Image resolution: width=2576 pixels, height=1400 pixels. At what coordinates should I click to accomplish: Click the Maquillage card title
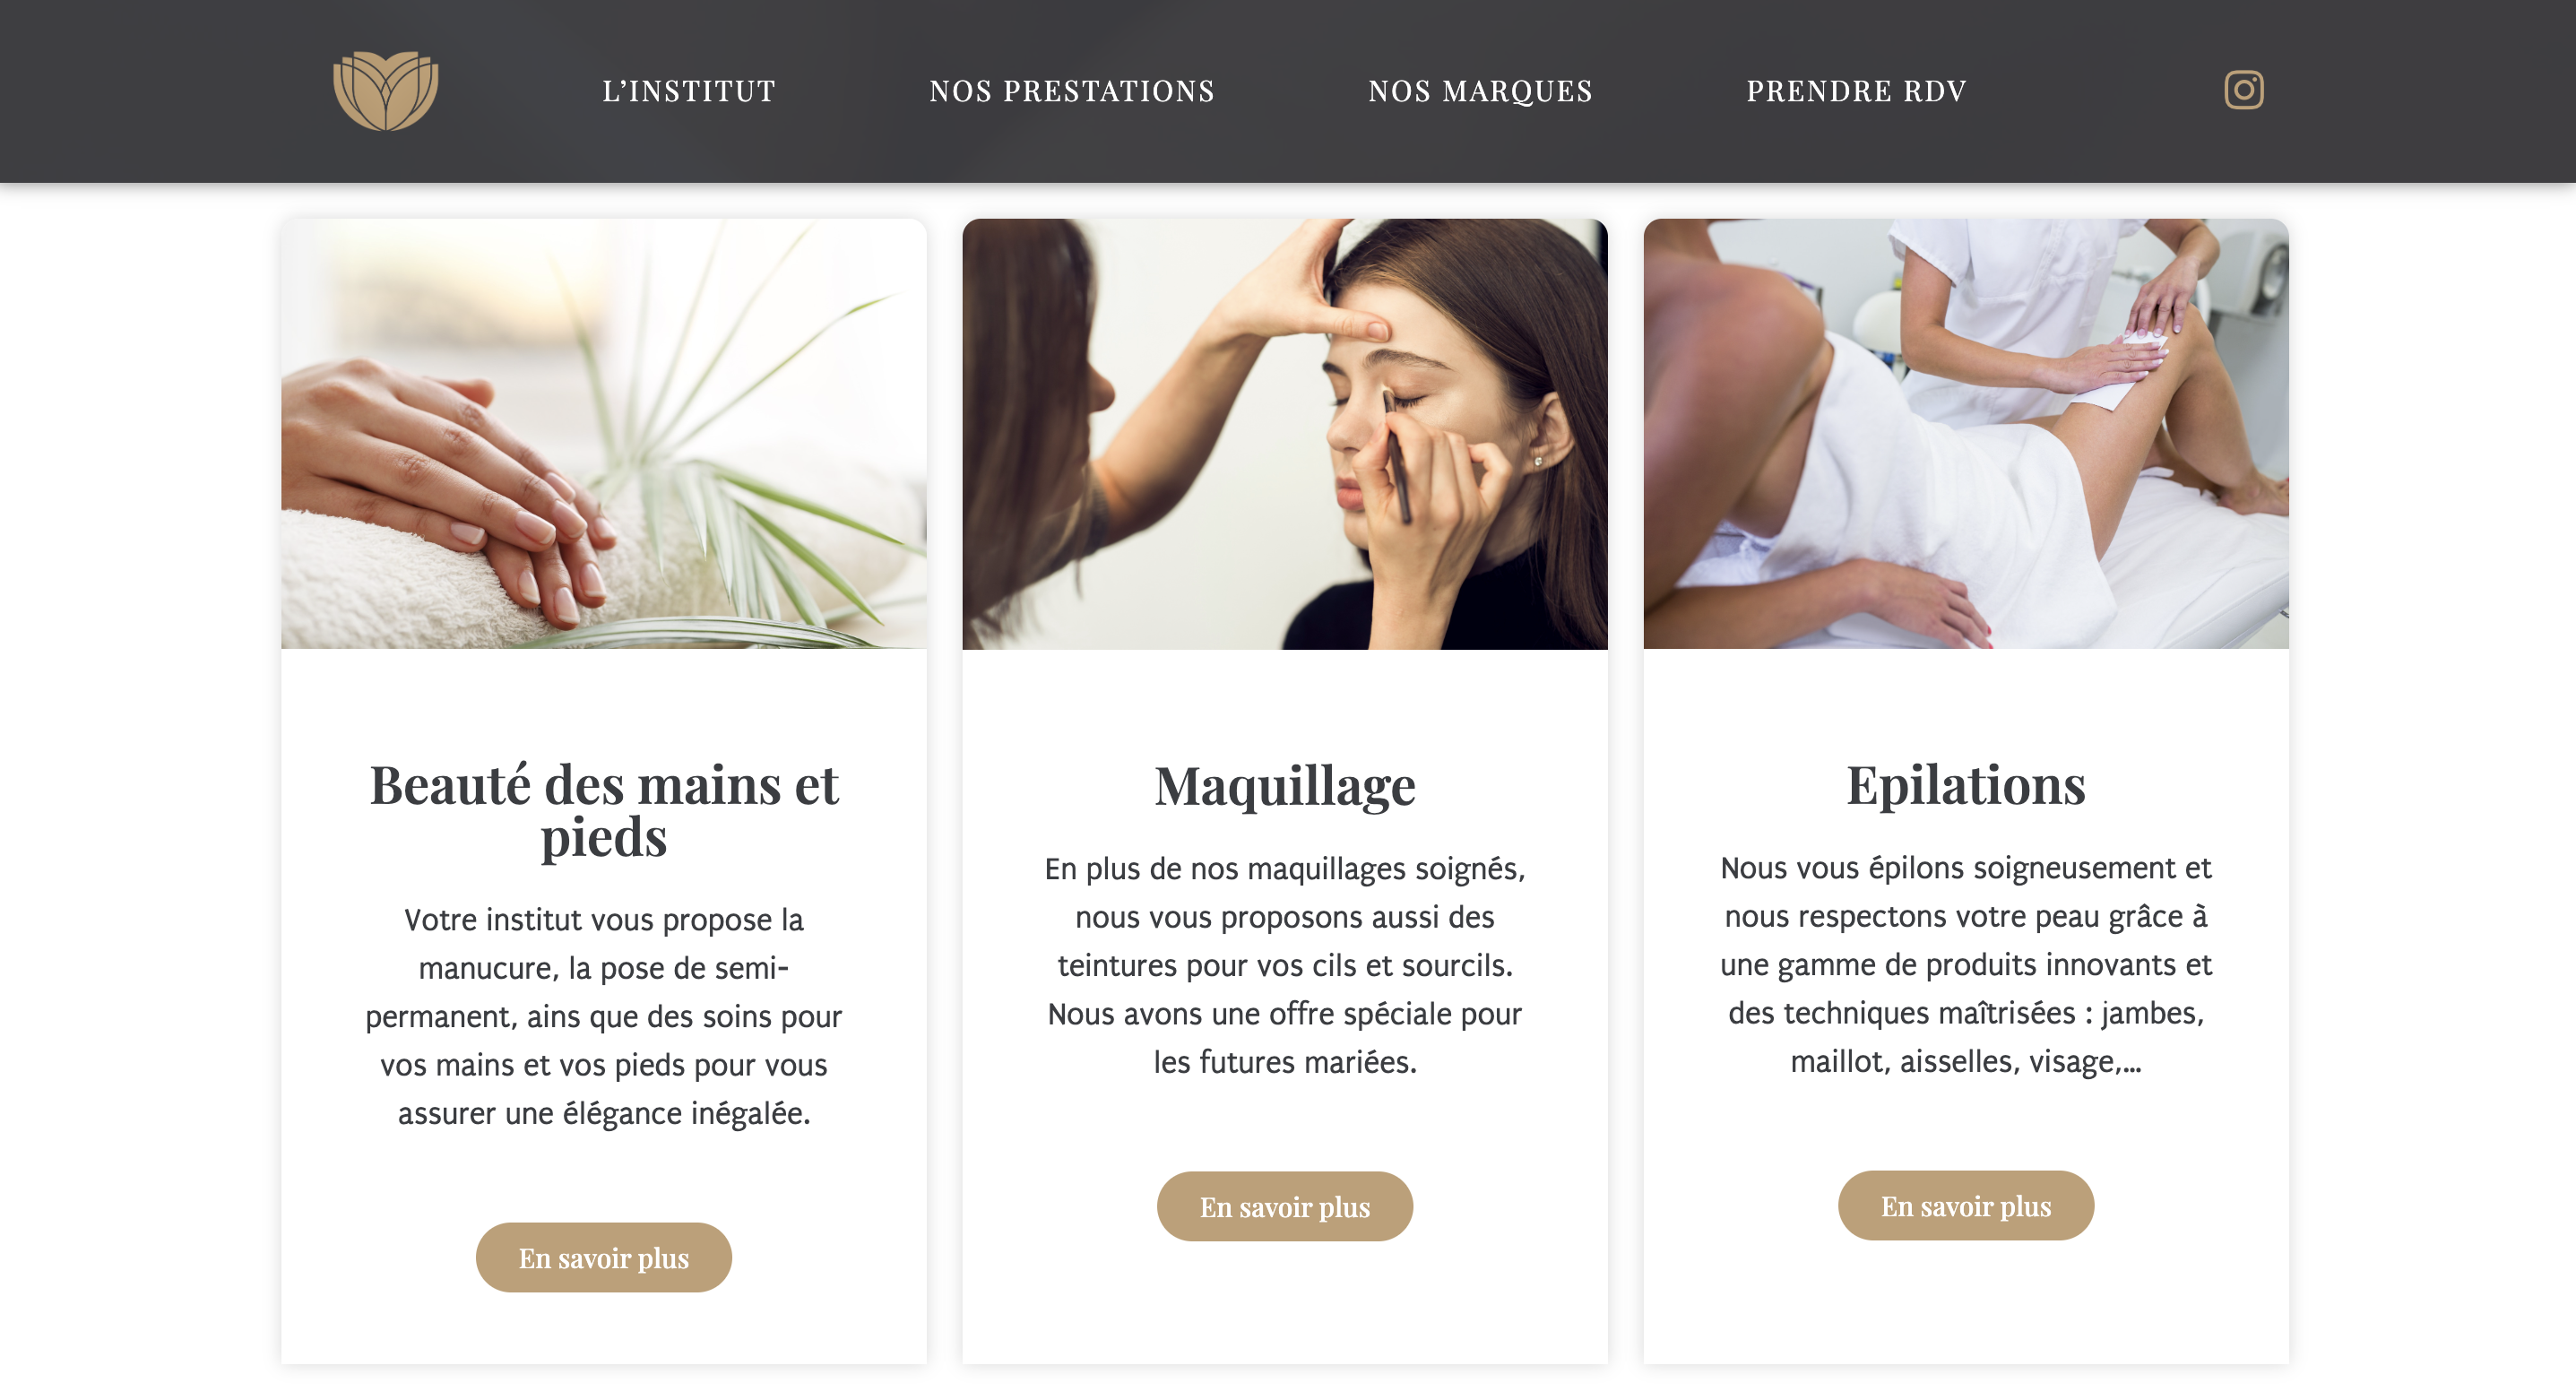coord(1285,785)
